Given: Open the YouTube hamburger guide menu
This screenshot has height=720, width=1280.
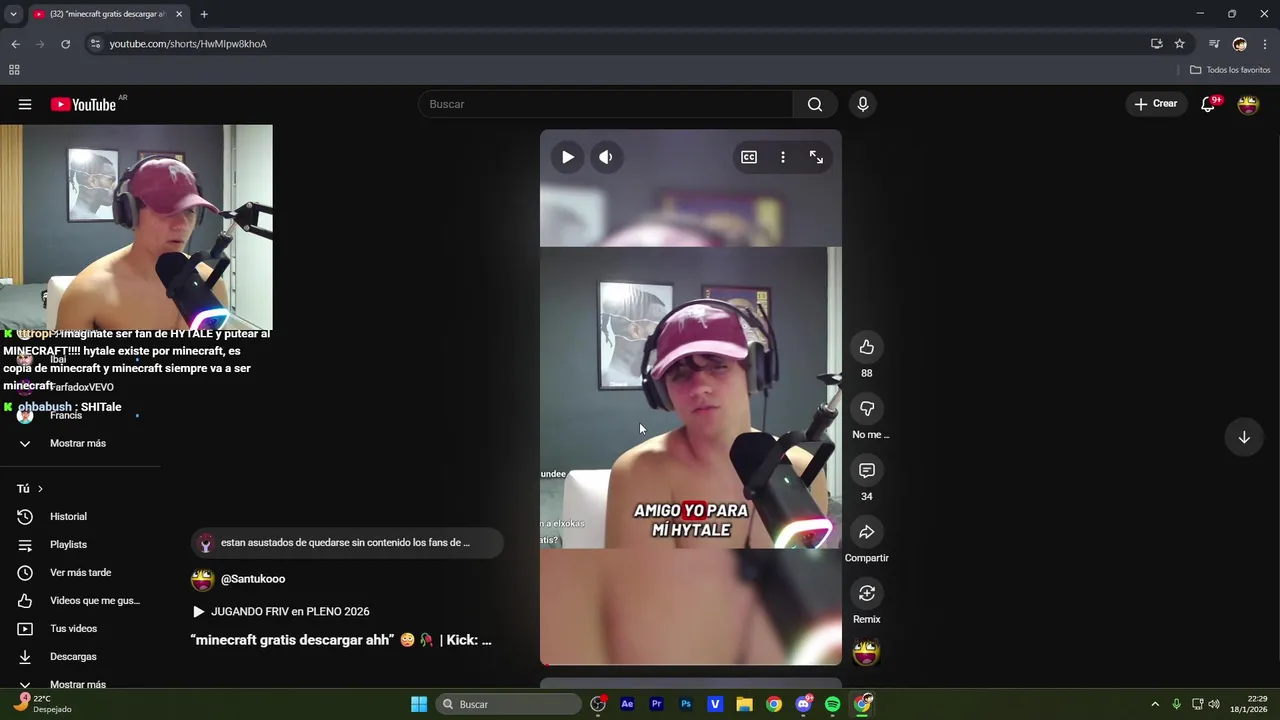Looking at the screenshot, I should point(25,104).
